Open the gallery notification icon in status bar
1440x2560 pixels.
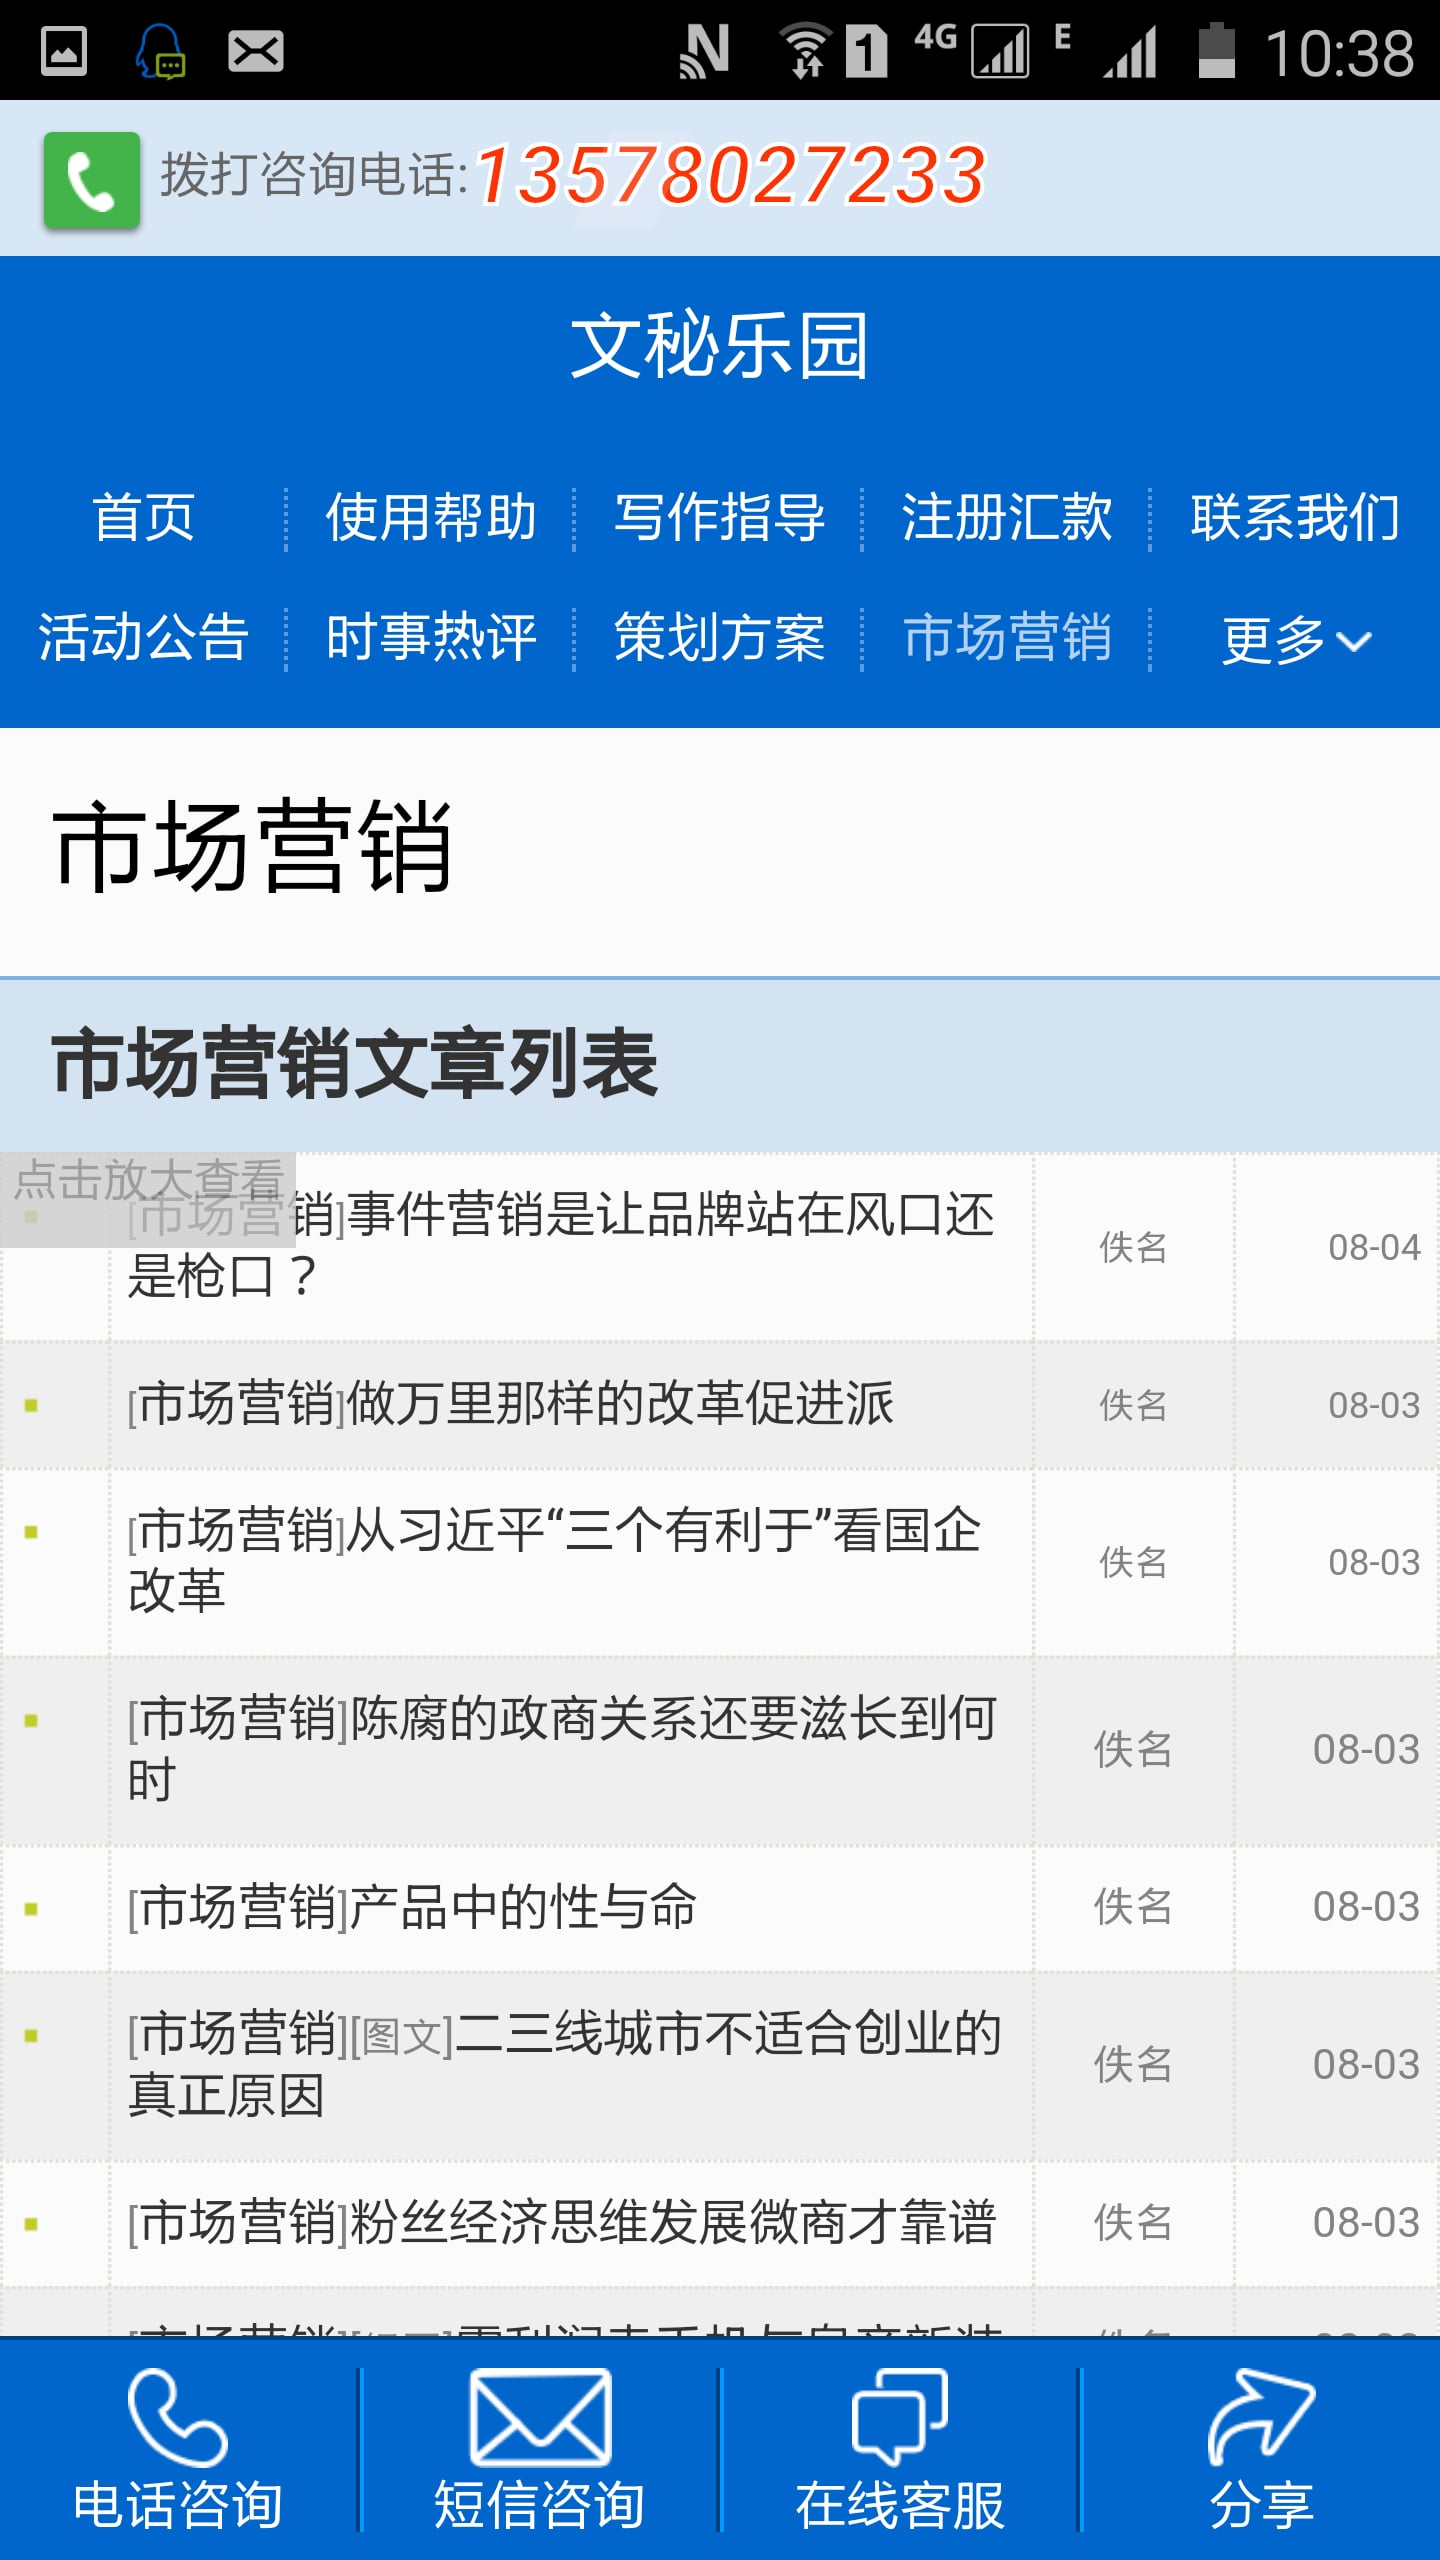pos(64,50)
